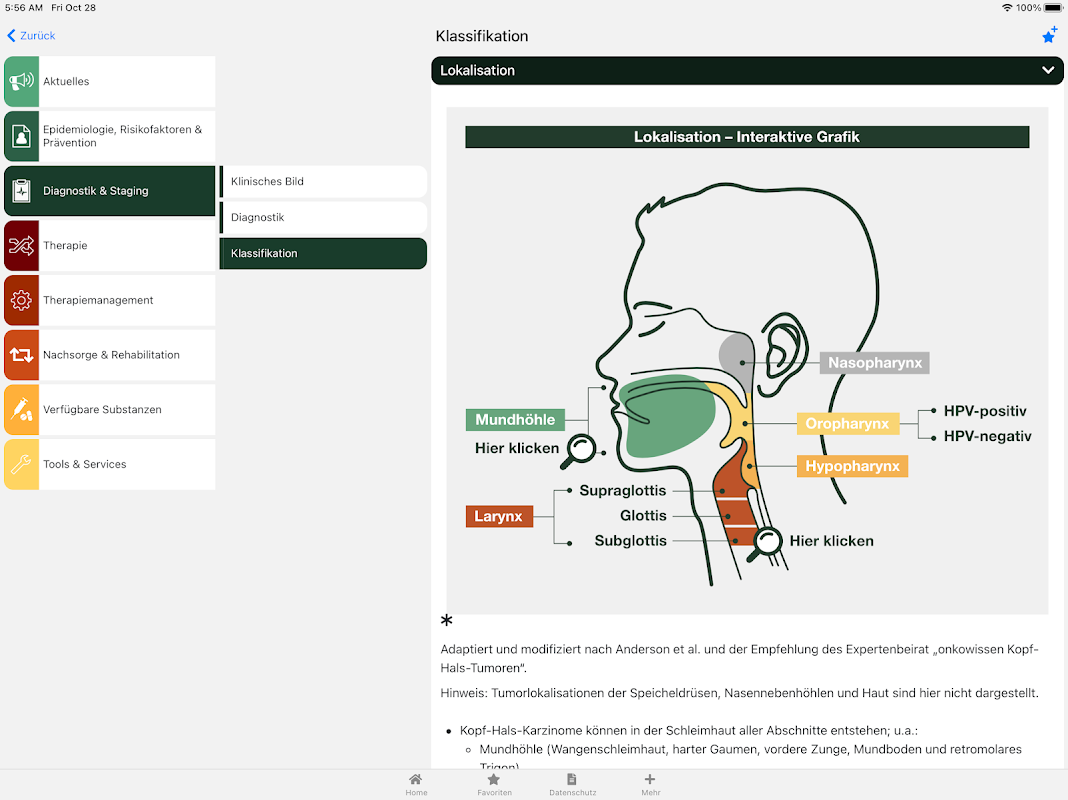Select the Klinisches Bild submenu item
Viewport: 1068px width, 800px height.
point(324,181)
